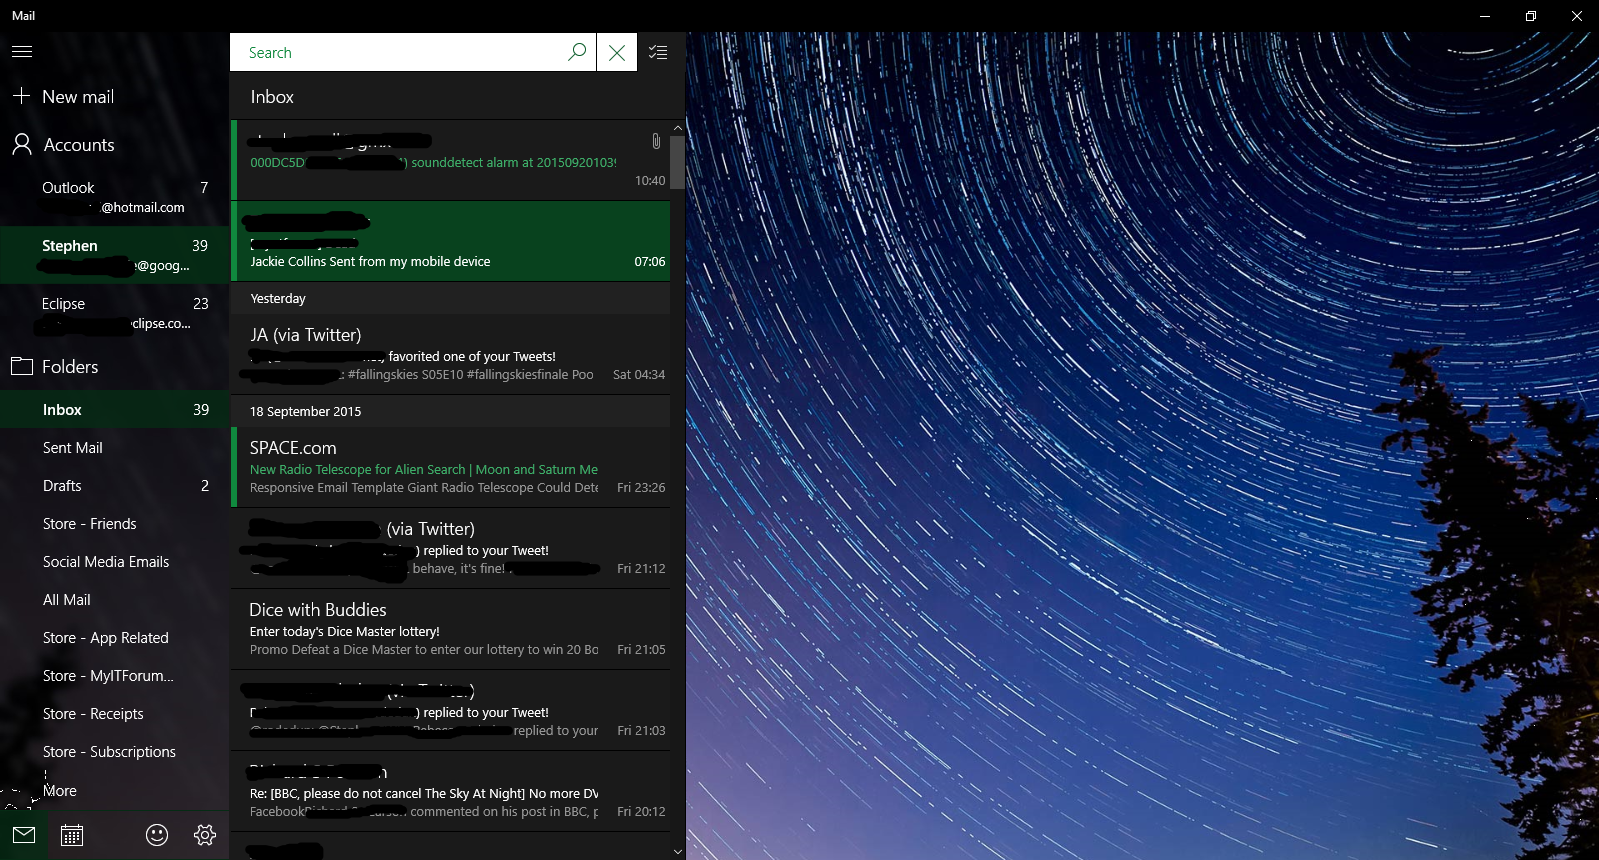Open the Twitter reply email at Fri 21:03
This screenshot has height=860, width=1599.
(x=450, y=710)
